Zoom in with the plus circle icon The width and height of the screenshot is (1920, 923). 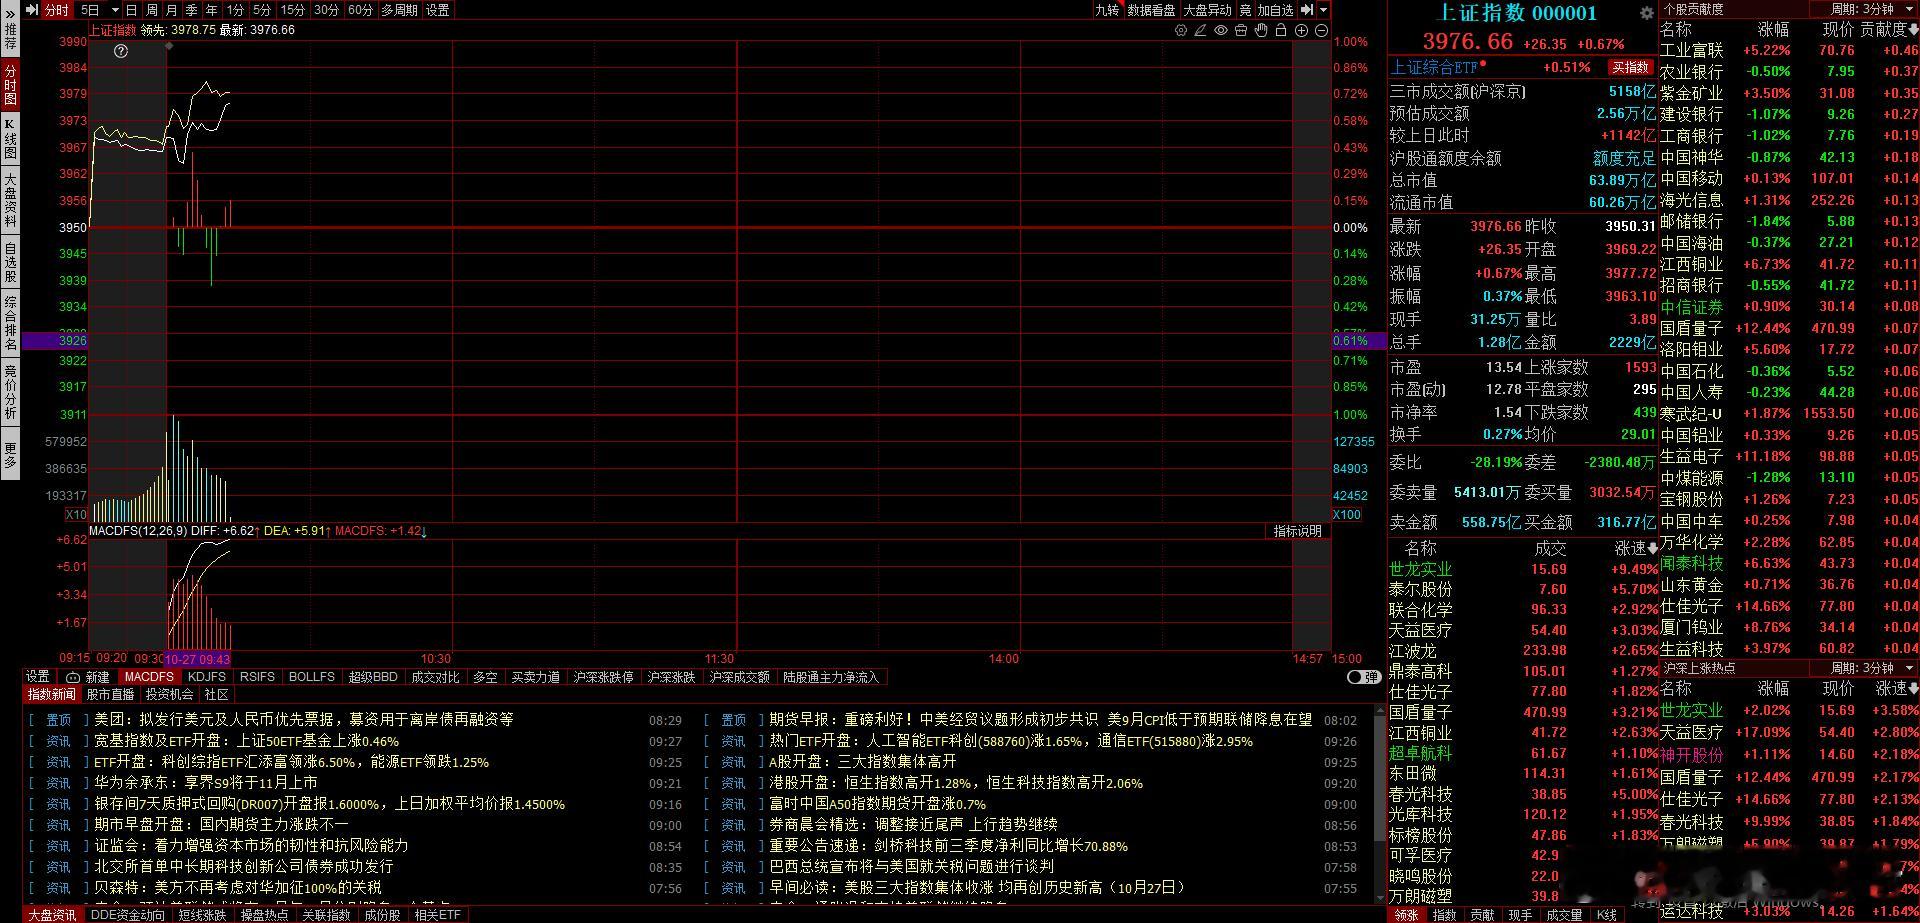tap(1301, 30)
